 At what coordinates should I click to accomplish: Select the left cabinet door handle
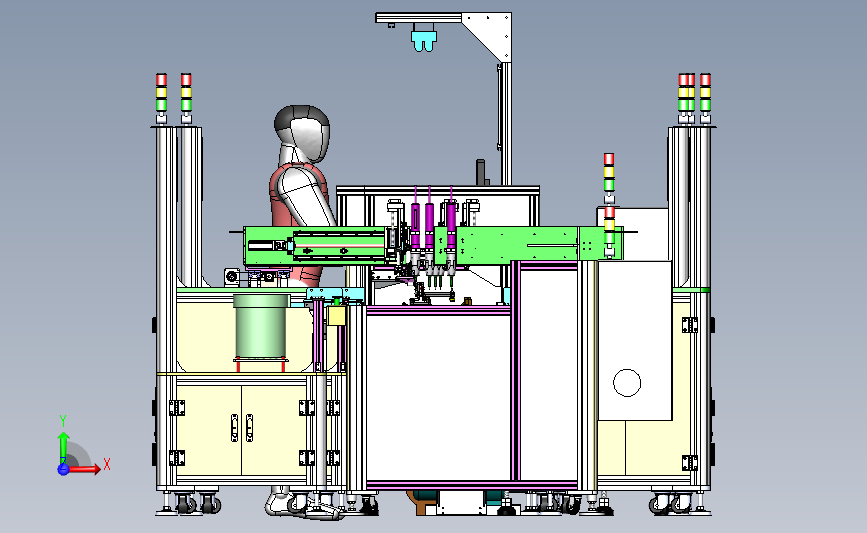coord(234,427)
